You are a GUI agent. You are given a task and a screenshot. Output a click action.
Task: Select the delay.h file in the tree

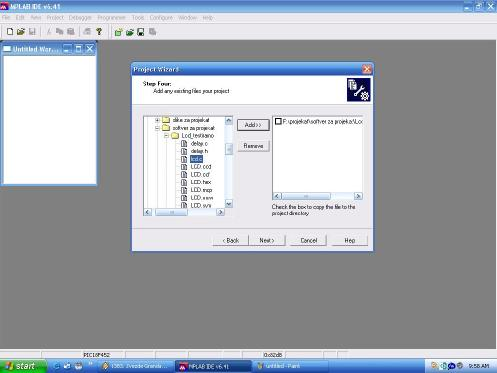tap(199, 151)
